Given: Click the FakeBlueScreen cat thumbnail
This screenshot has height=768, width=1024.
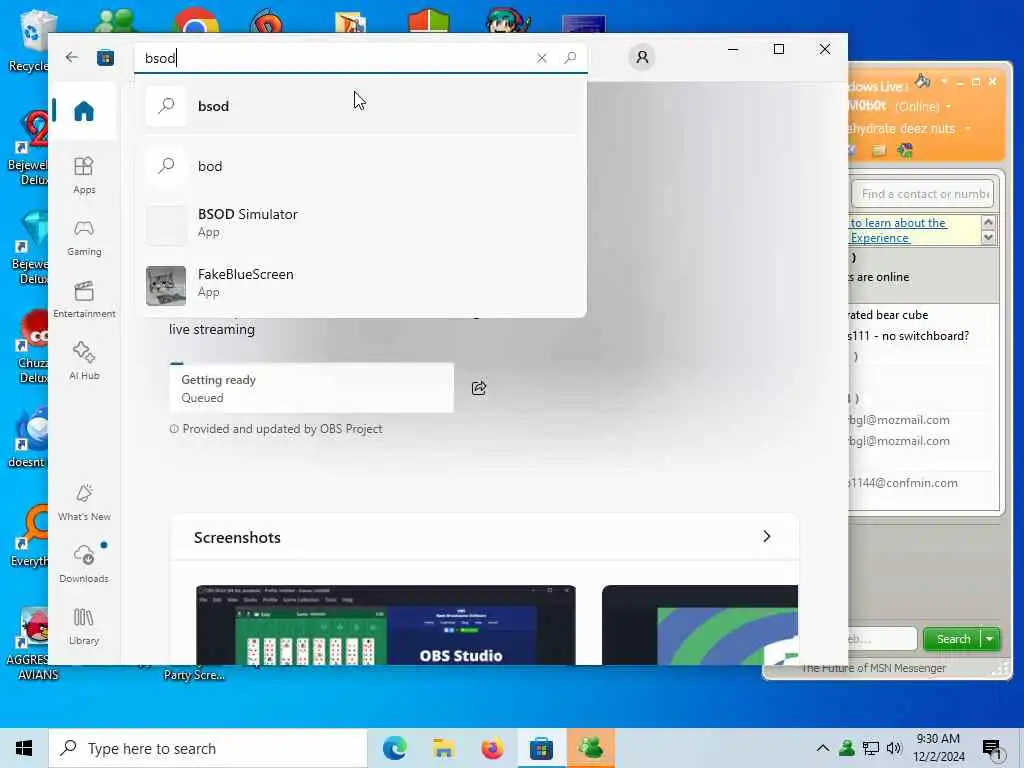Looking at the screenshot, I should pos(166,285).
